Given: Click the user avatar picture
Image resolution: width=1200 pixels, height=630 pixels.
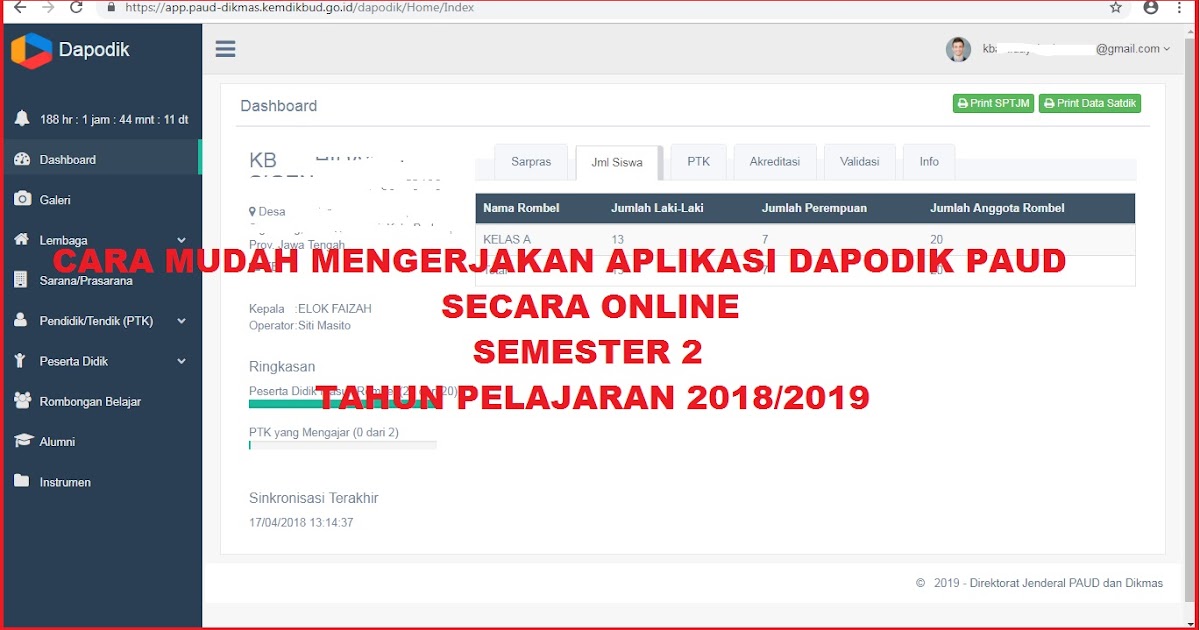Looking at the screenshot, I should (x=958, y=49).
